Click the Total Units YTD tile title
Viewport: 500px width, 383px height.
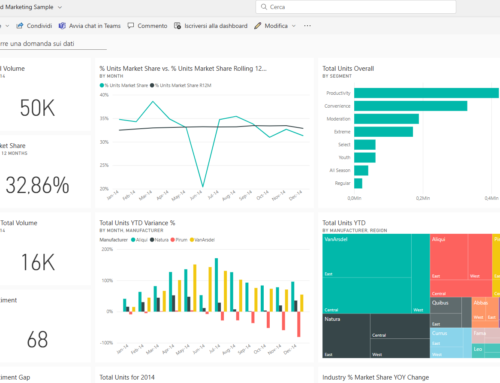click(344, 223)
